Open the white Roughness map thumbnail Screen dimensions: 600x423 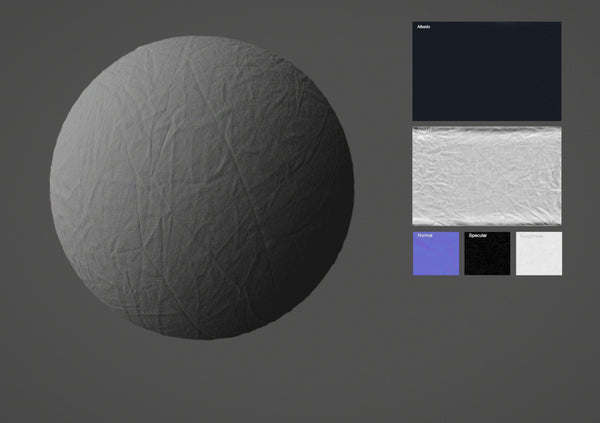539,256
